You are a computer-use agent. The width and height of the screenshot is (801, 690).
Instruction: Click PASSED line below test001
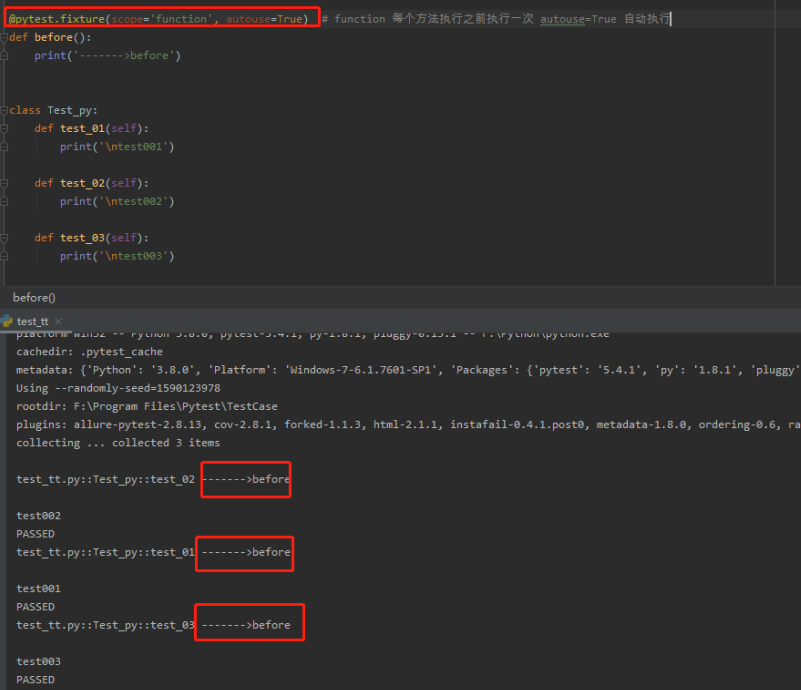click(35, 607)
